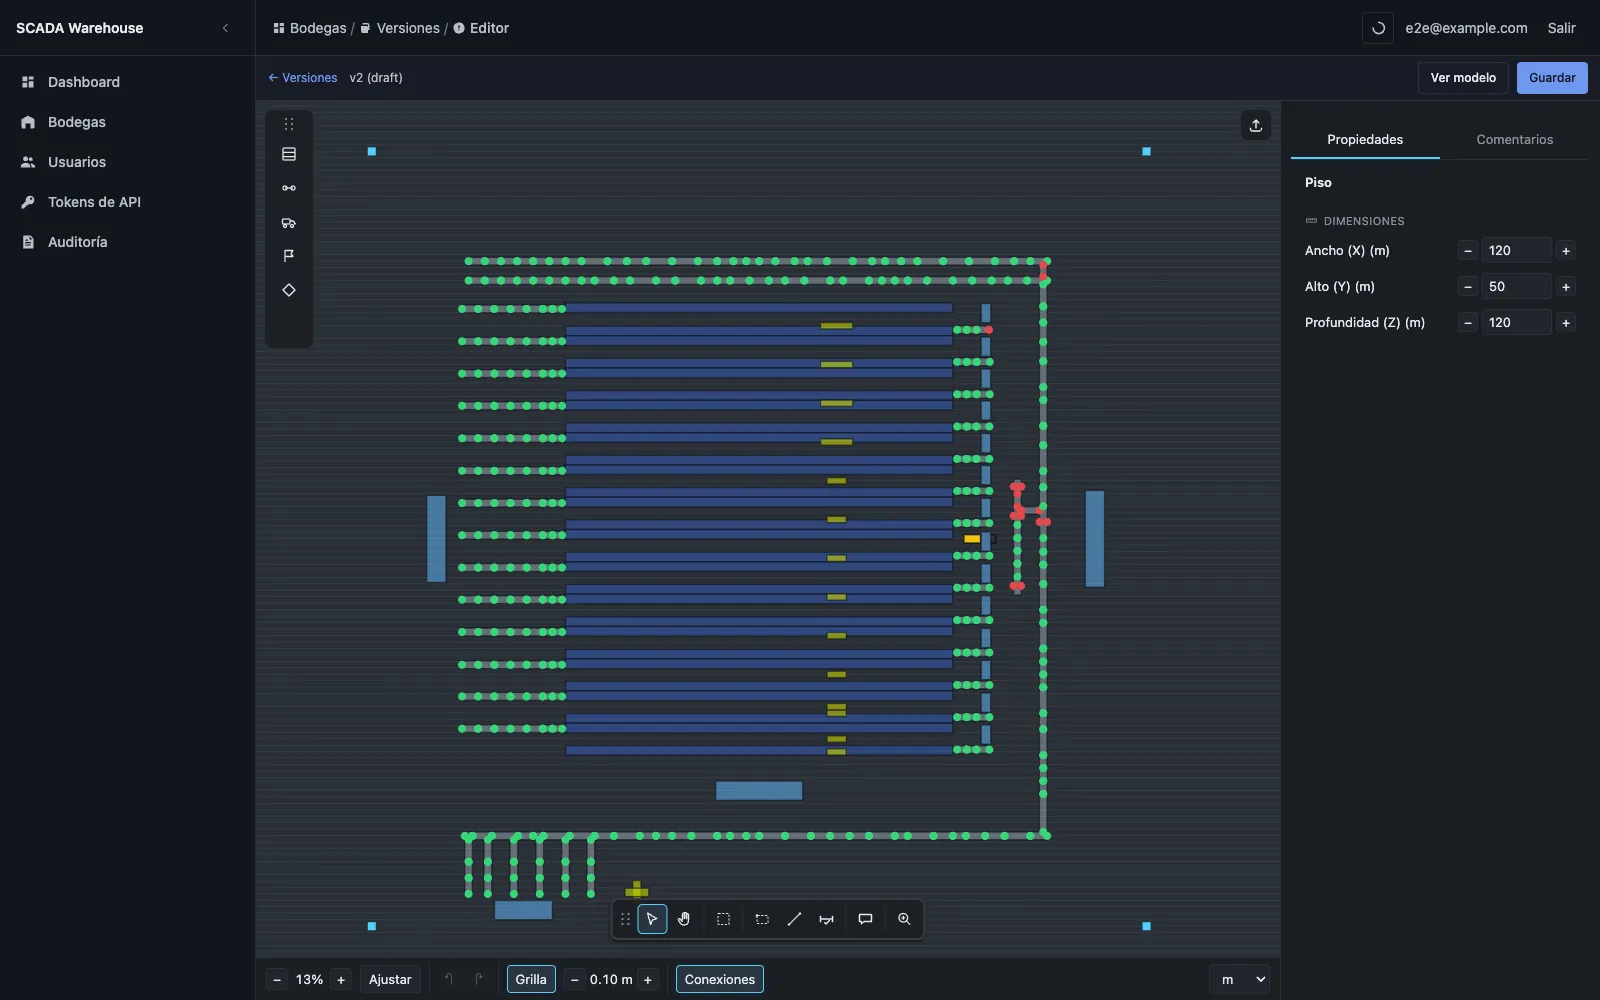1600x1000 pixels.
Task: Choose the dashed marquee selection tool
Action: click(x=723, y=919)
